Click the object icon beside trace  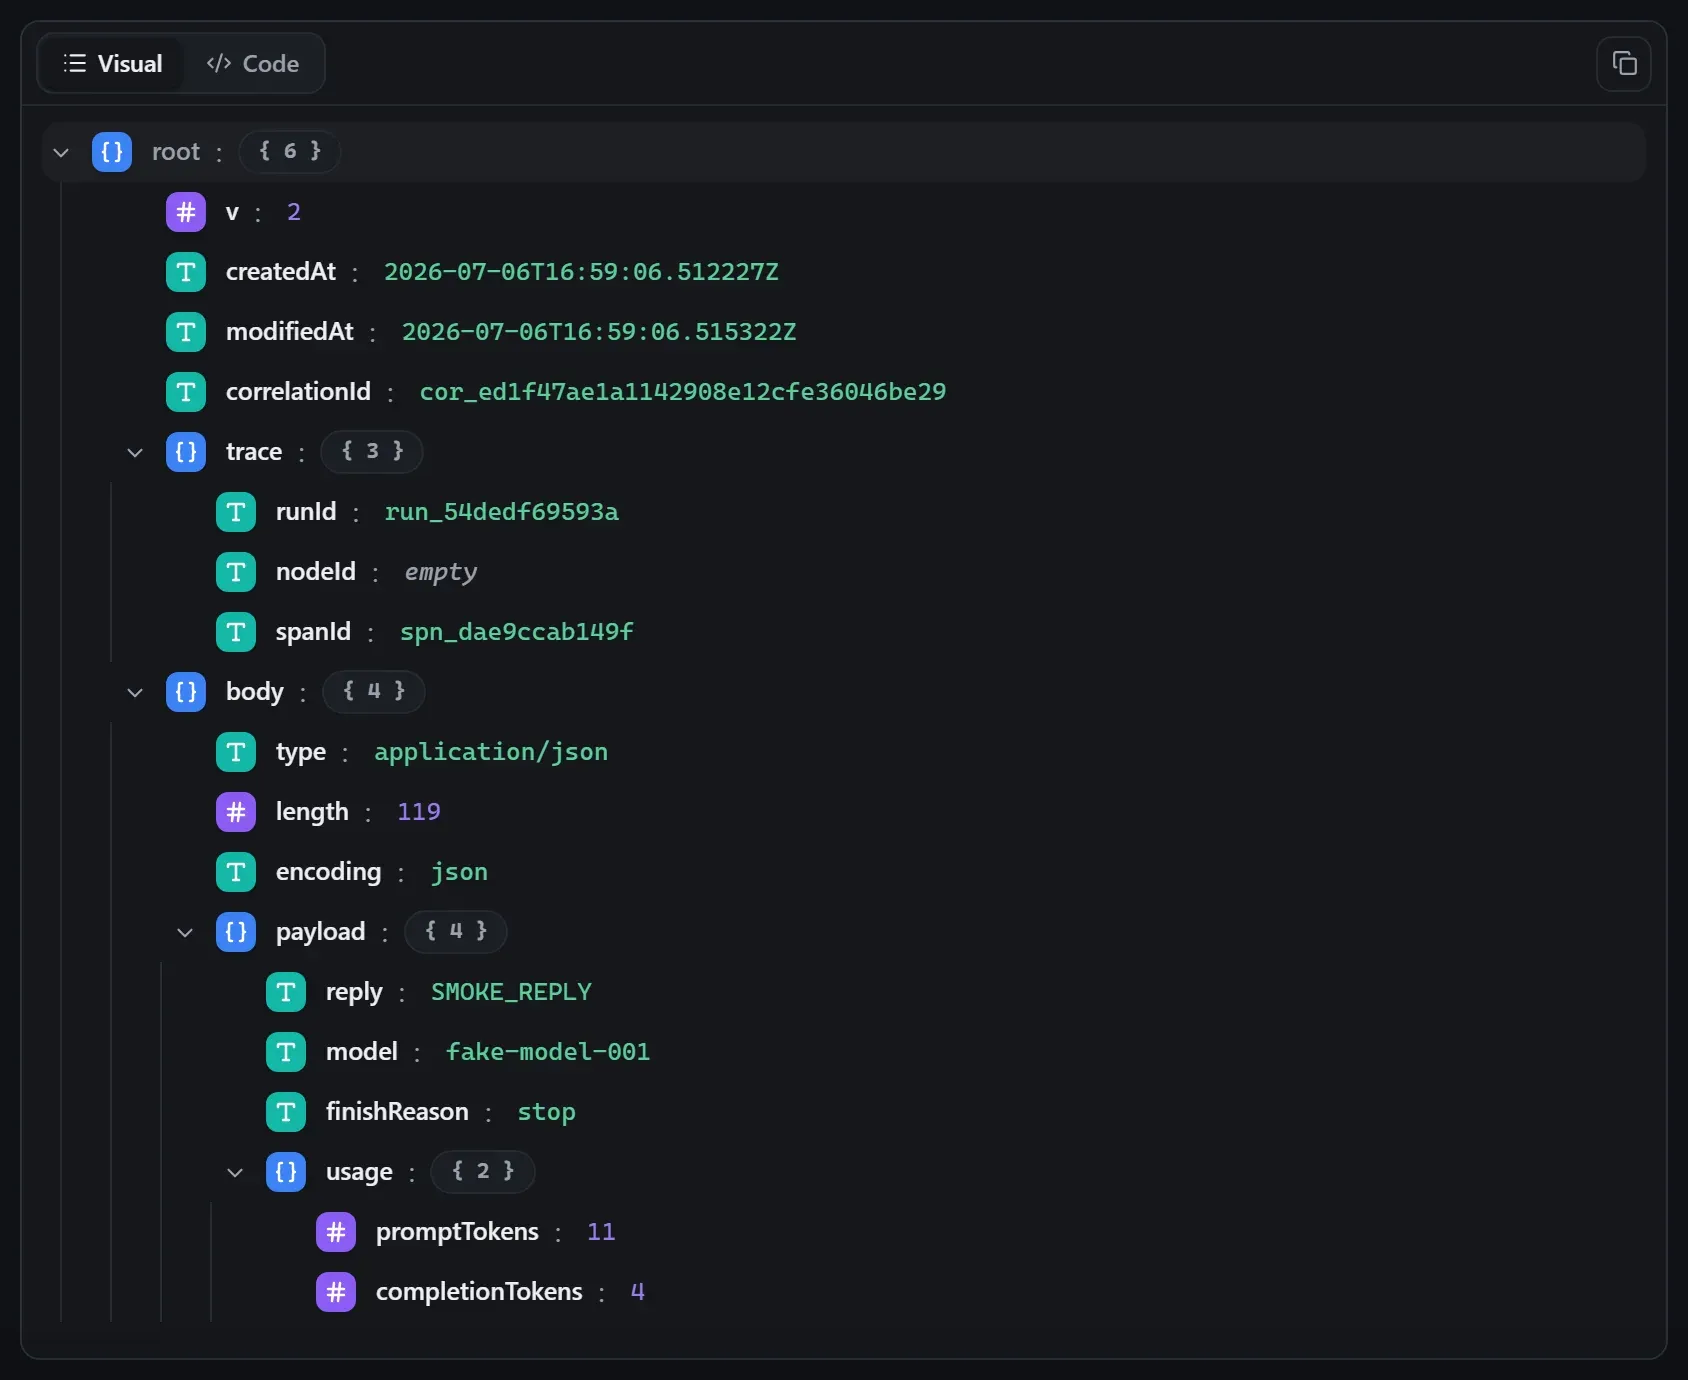click(x=186, y=452)
